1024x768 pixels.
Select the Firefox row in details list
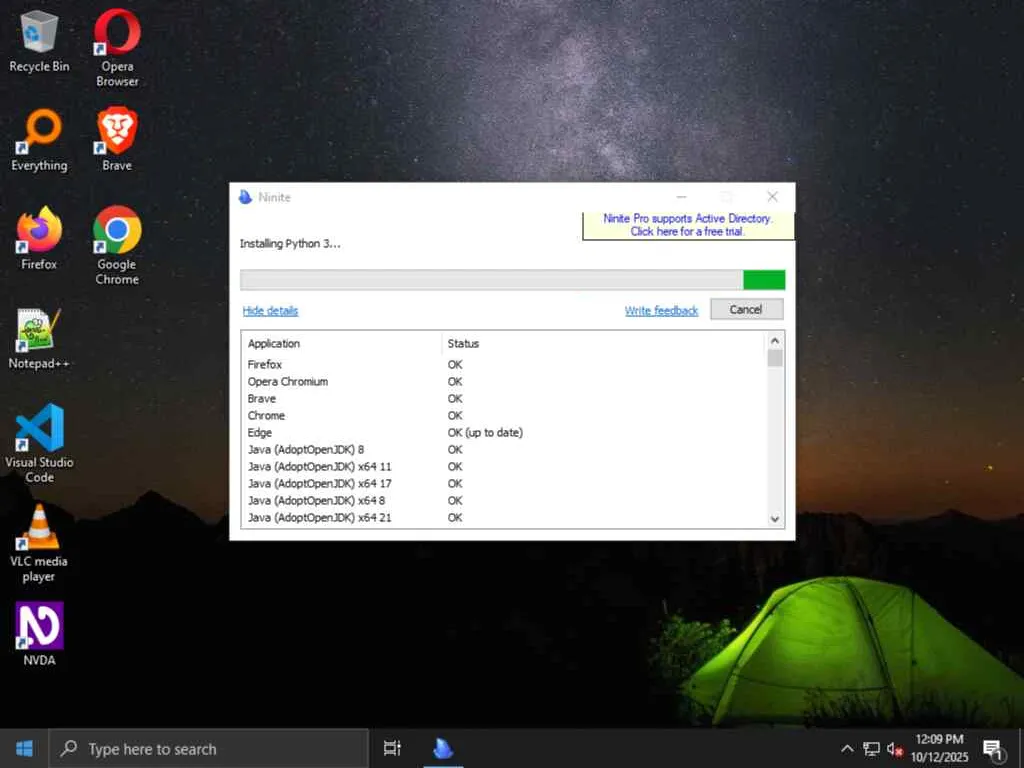tap(504, 364)
